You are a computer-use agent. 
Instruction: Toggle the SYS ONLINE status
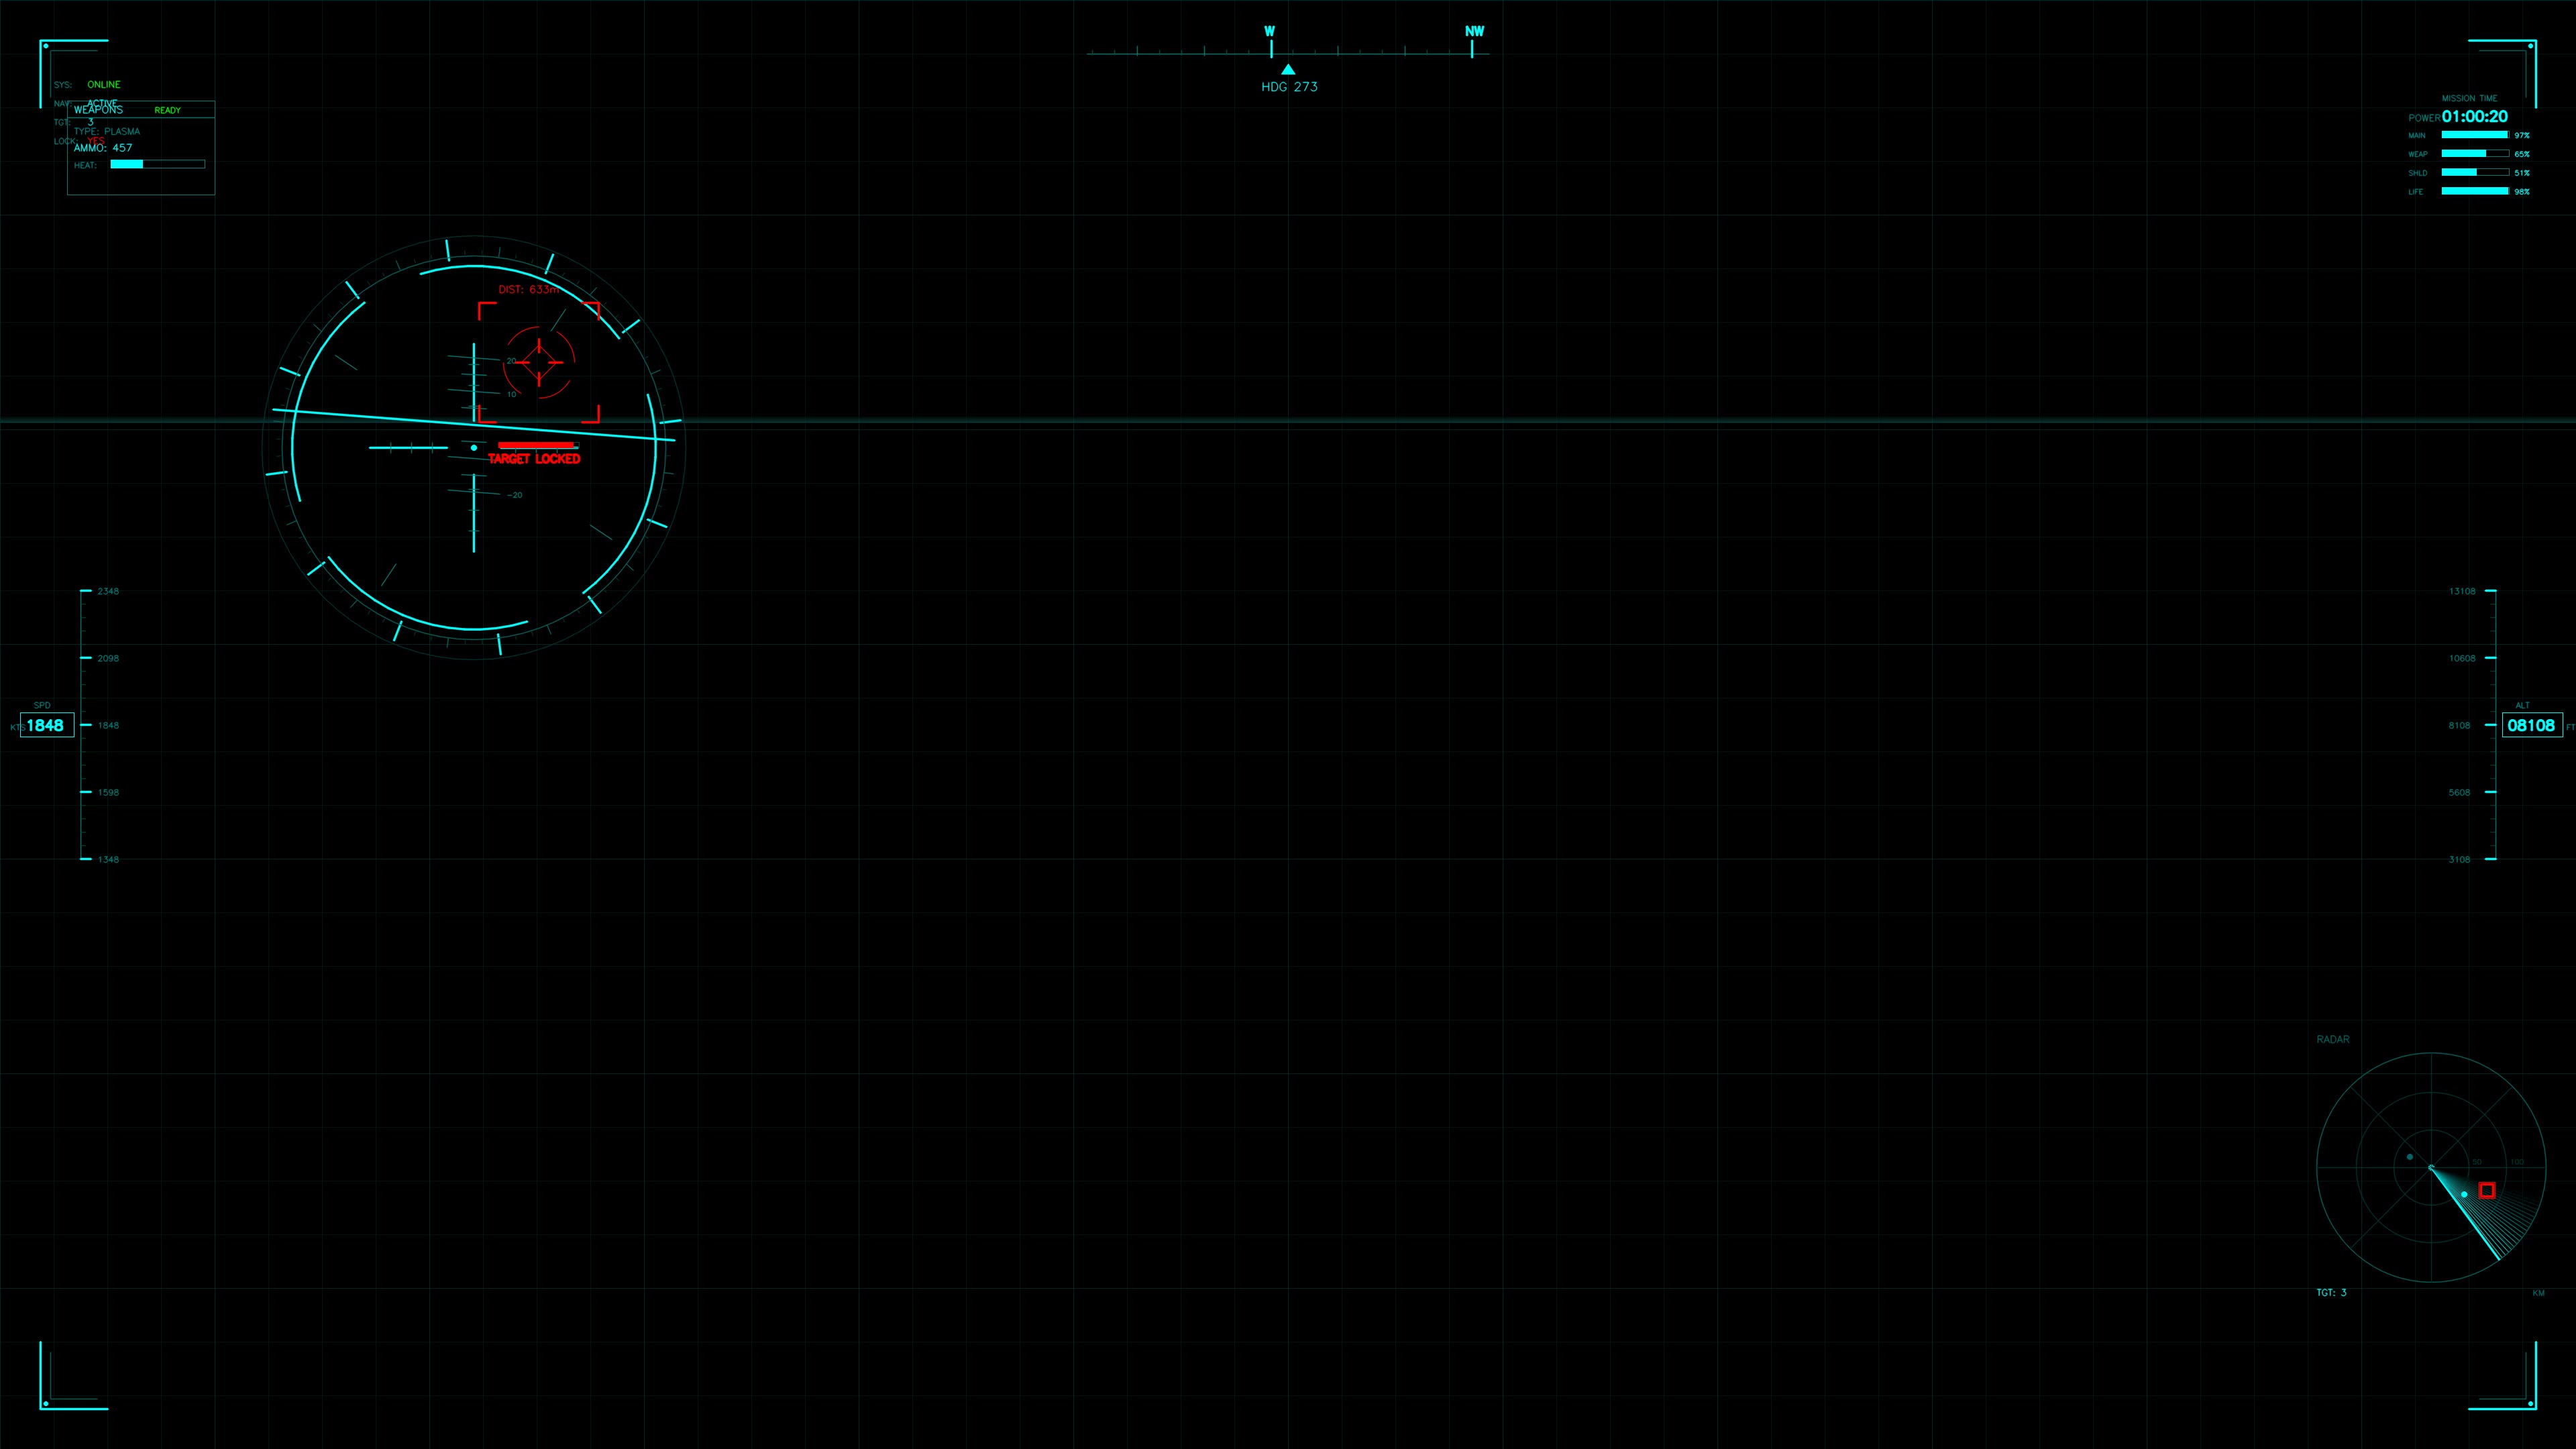tap(104, 84)
